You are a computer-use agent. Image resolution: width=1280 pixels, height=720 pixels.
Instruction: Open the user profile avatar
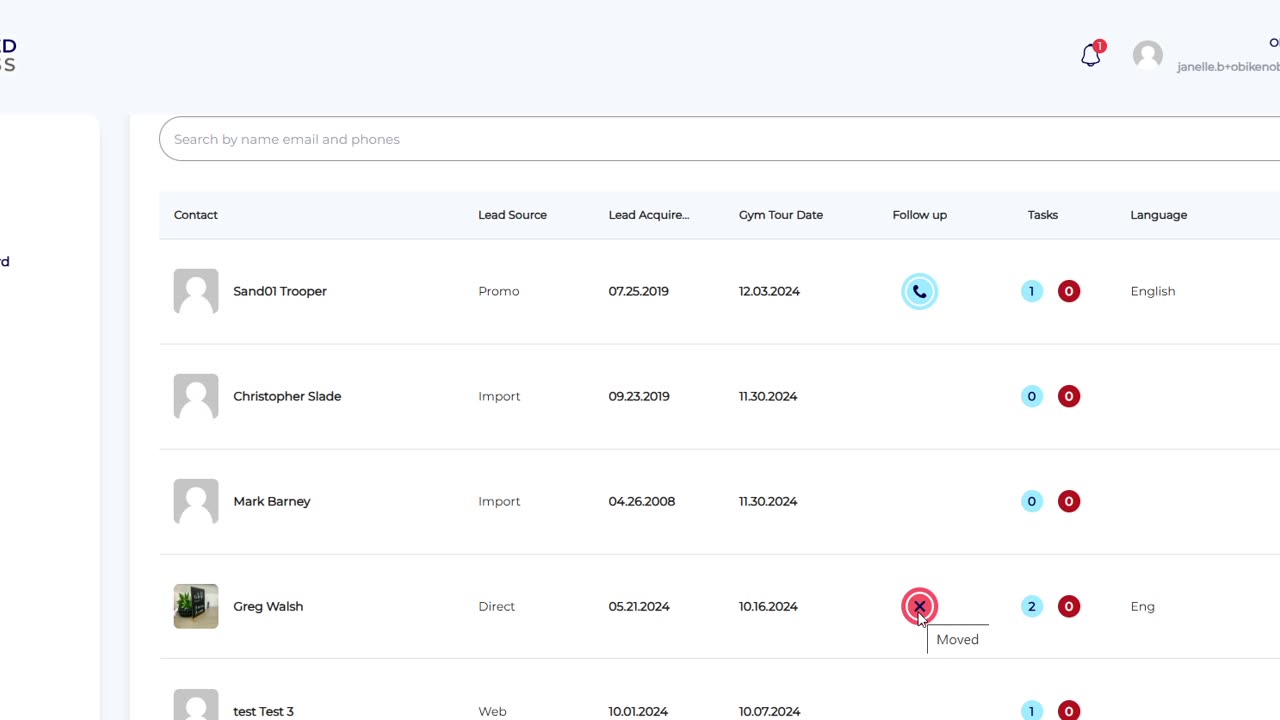pyautogui.click(x=1148, y=55)
